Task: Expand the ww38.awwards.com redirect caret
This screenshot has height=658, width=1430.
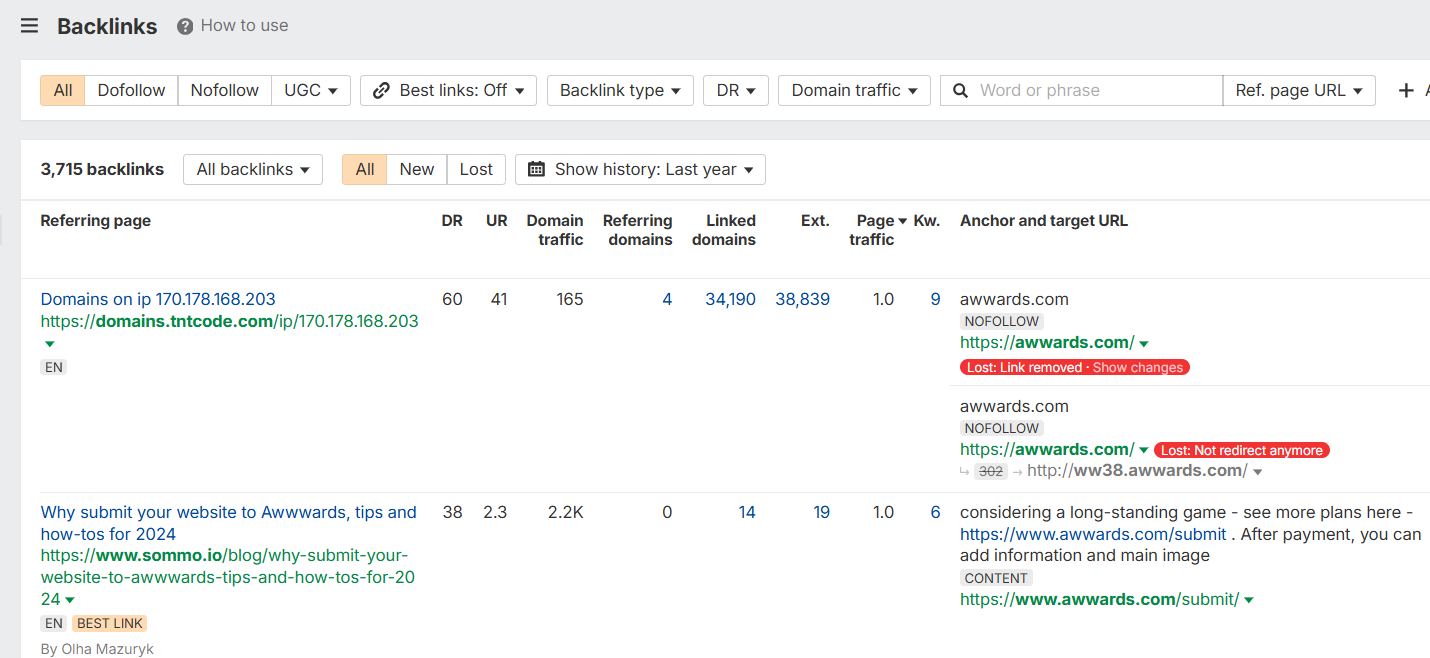Action: [1258, 471]
